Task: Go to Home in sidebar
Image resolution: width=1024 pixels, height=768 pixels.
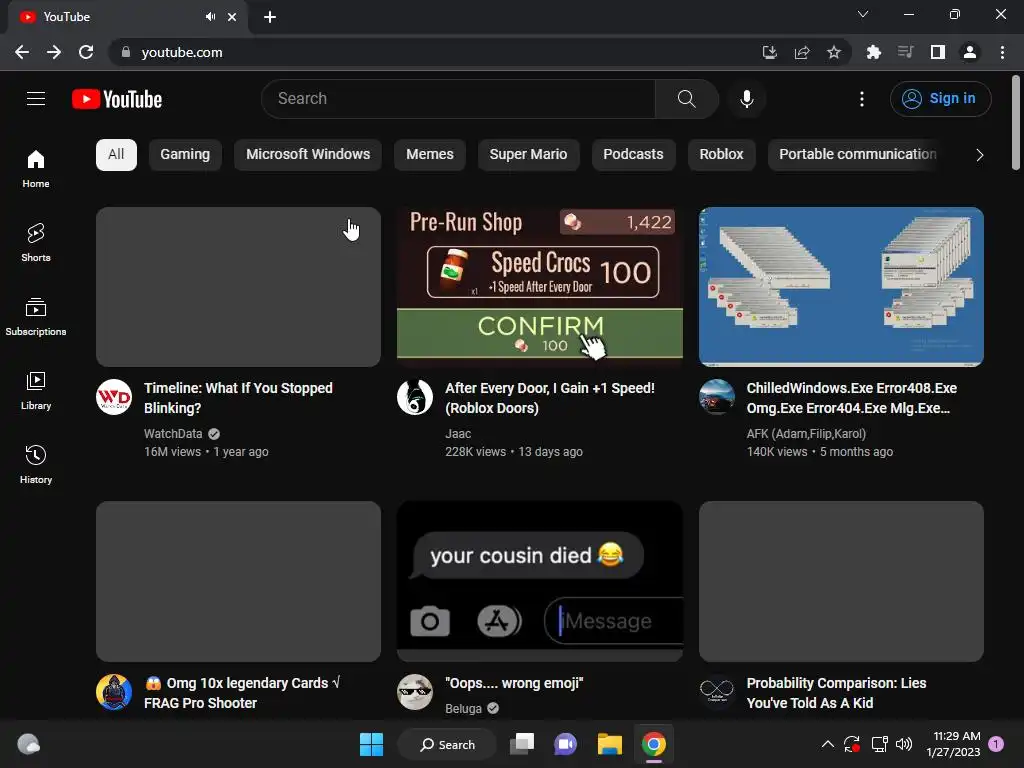Action: (x=36, y=168)
